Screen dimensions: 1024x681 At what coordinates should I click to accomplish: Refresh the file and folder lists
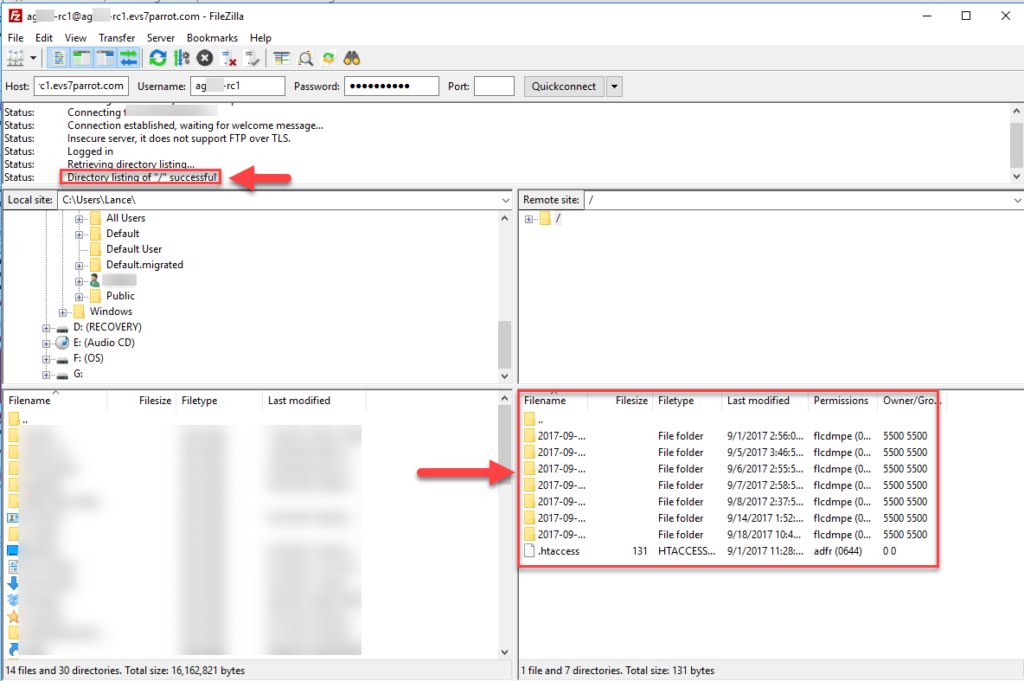tap(157, 59)
